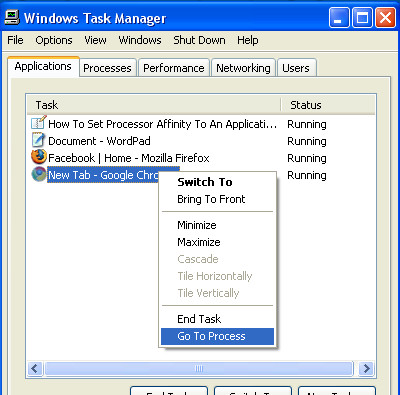Click the horizontal scrollbar thumb
Viewport: 400px width, 395px height.
point(199,368)
